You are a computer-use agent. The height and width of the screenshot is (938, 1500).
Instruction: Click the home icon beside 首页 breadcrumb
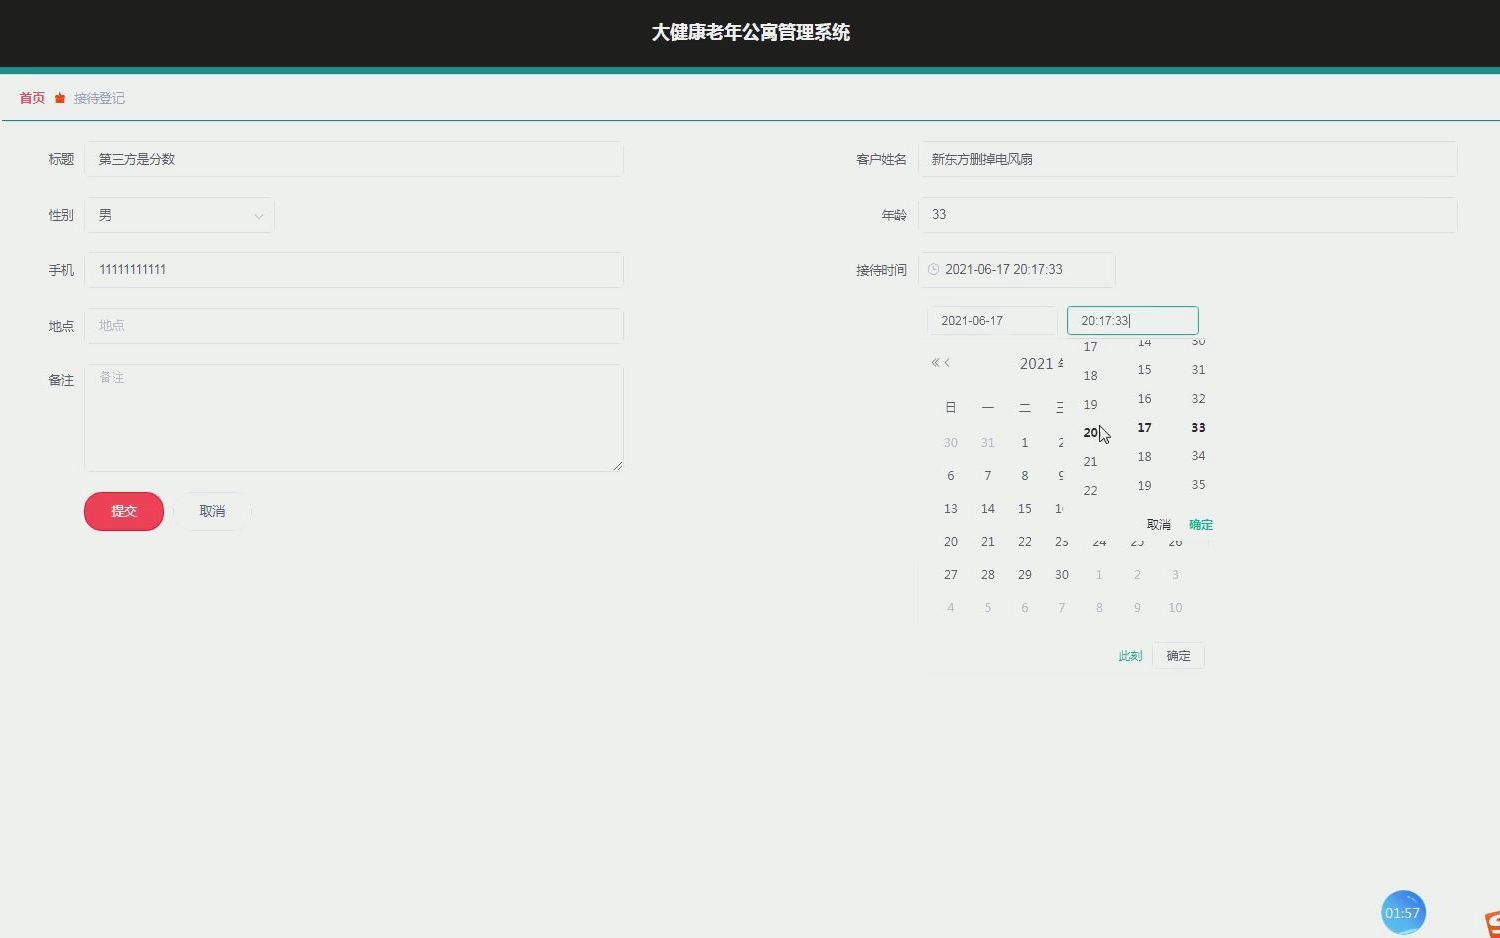point(60,98)
